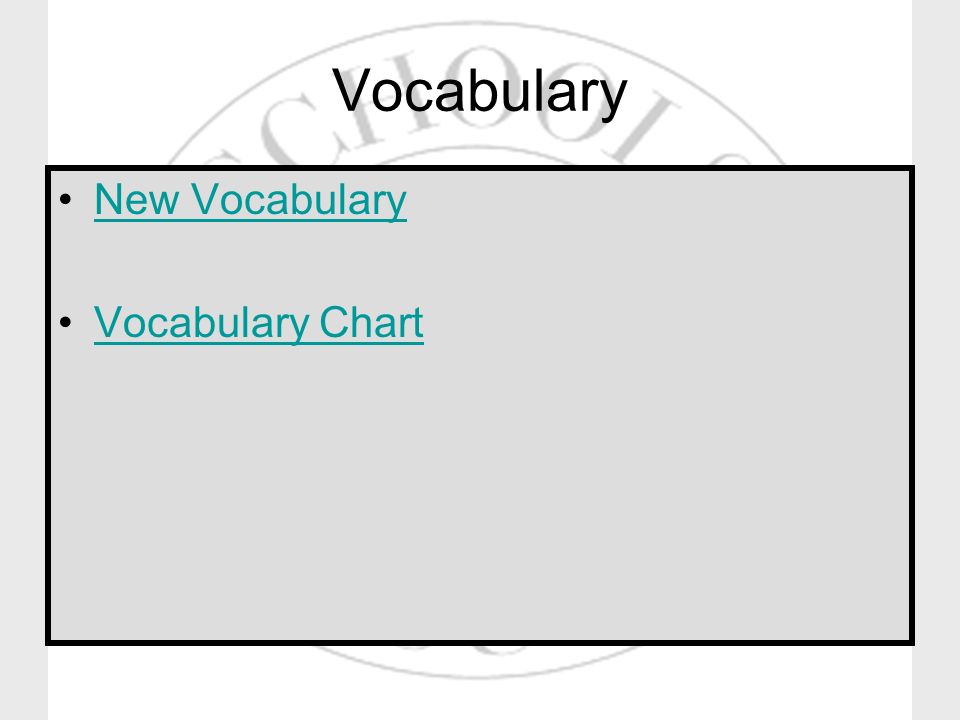
Task: Click the black top border of content box
Action: point(480,168)
